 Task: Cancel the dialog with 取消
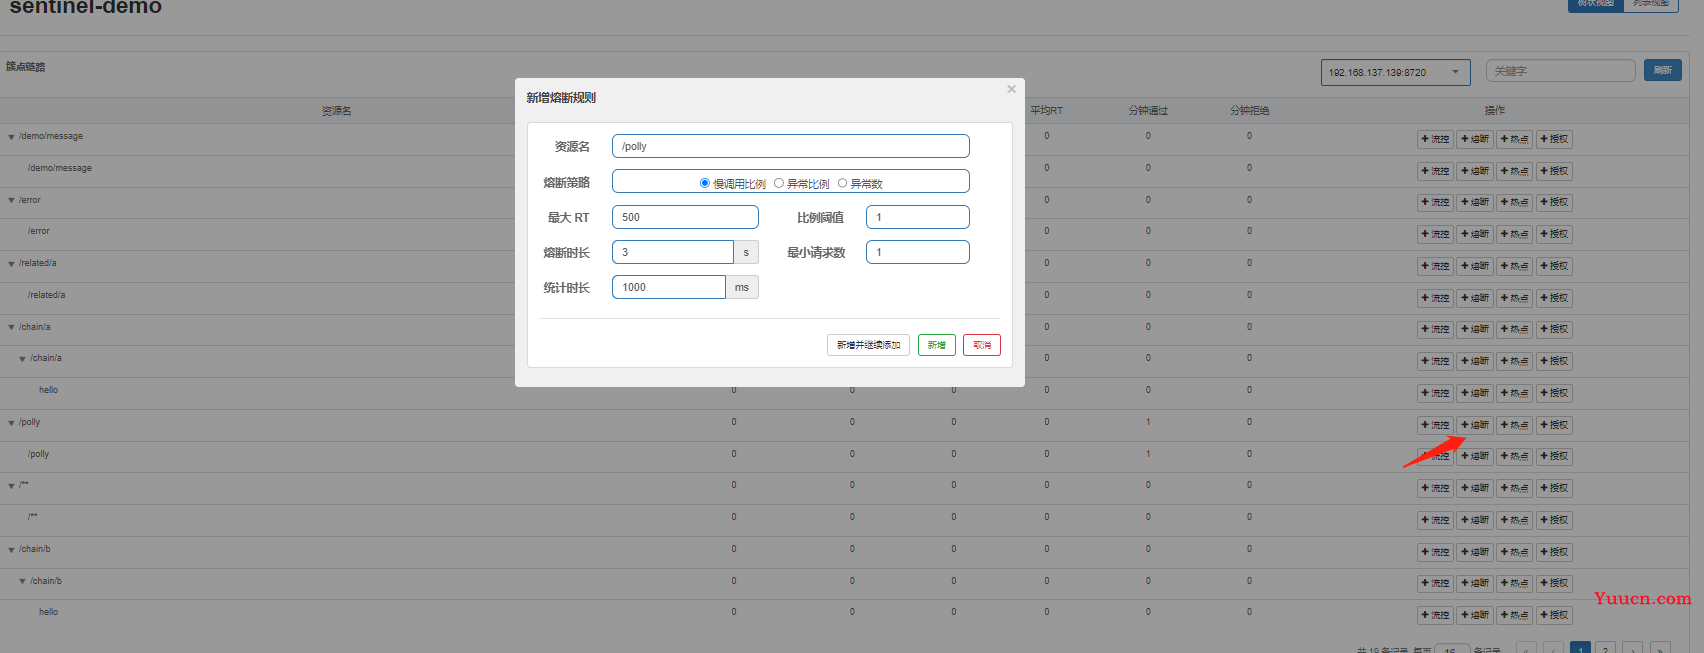(982, 345)
